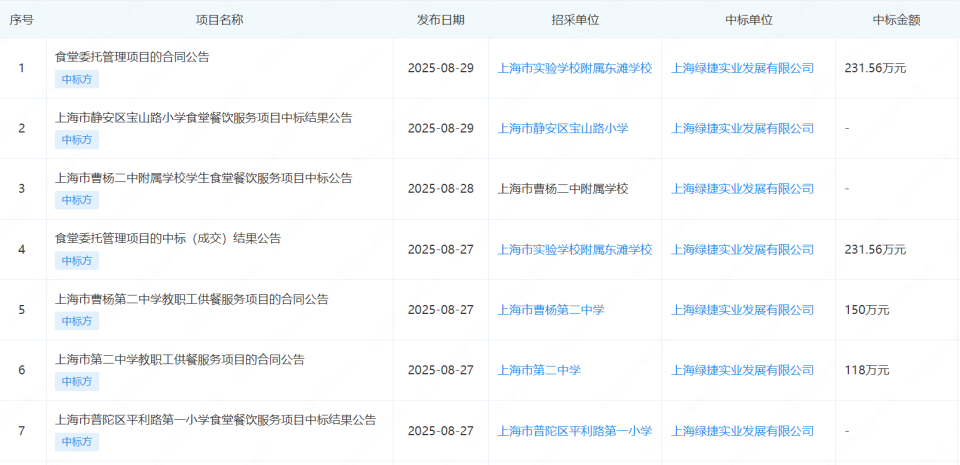Click the 中标单位 column header
The height and width of the screenshot is (465, 960).
coord(749,20)
